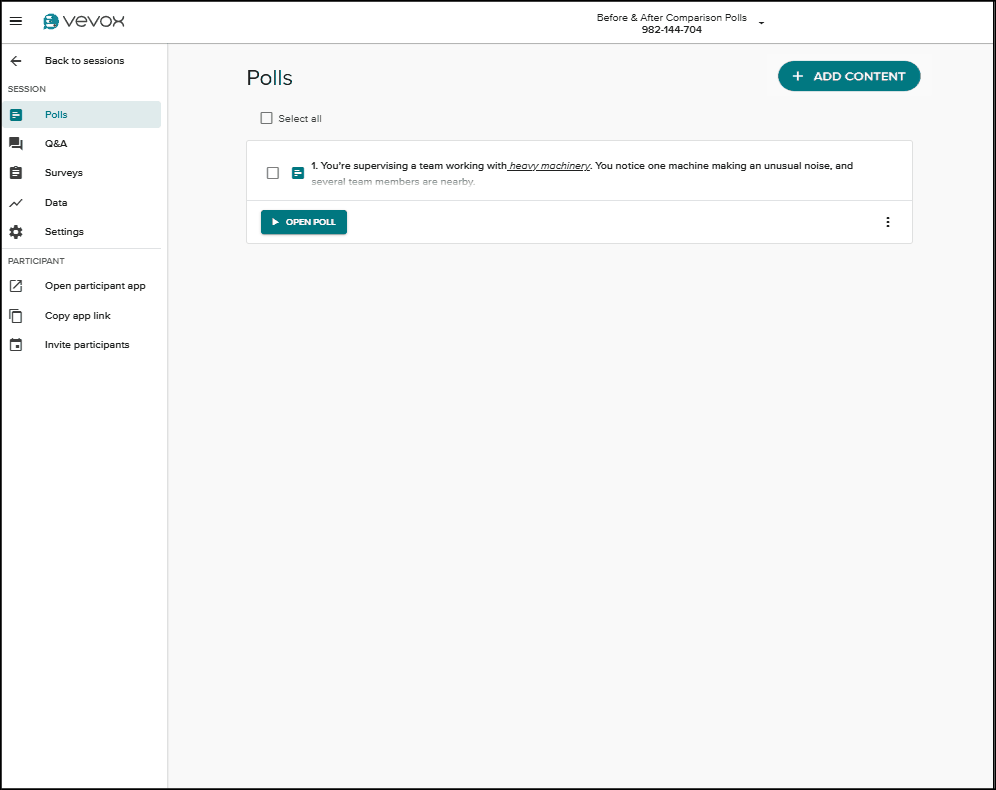Click the Settings gear icon
Viewport: 996px width, 790px height.
pos(16,232)
